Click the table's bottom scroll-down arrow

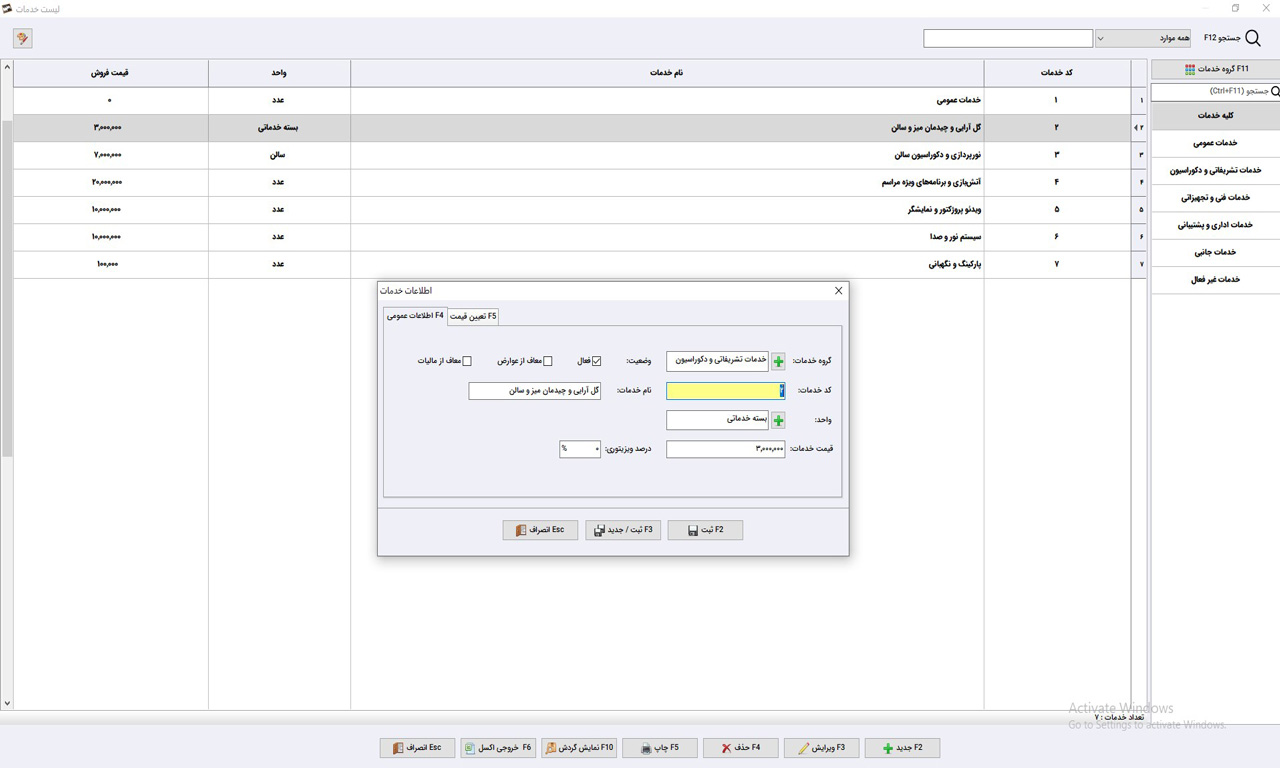[x=7, y=704]
